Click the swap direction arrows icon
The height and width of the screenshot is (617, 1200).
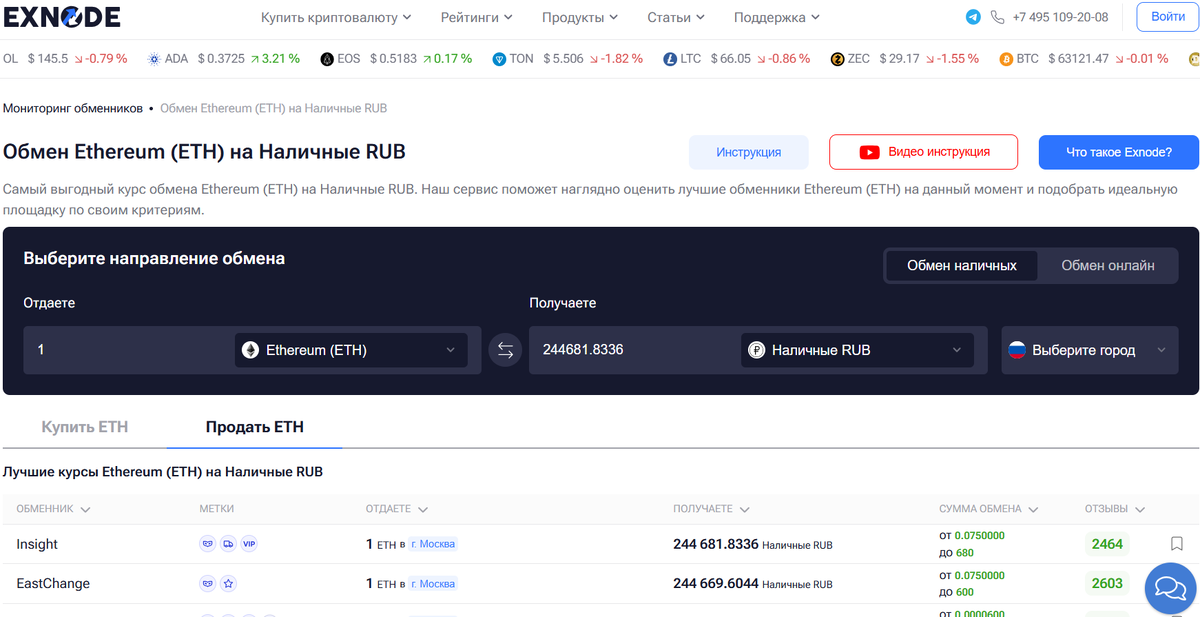point(505,350)
